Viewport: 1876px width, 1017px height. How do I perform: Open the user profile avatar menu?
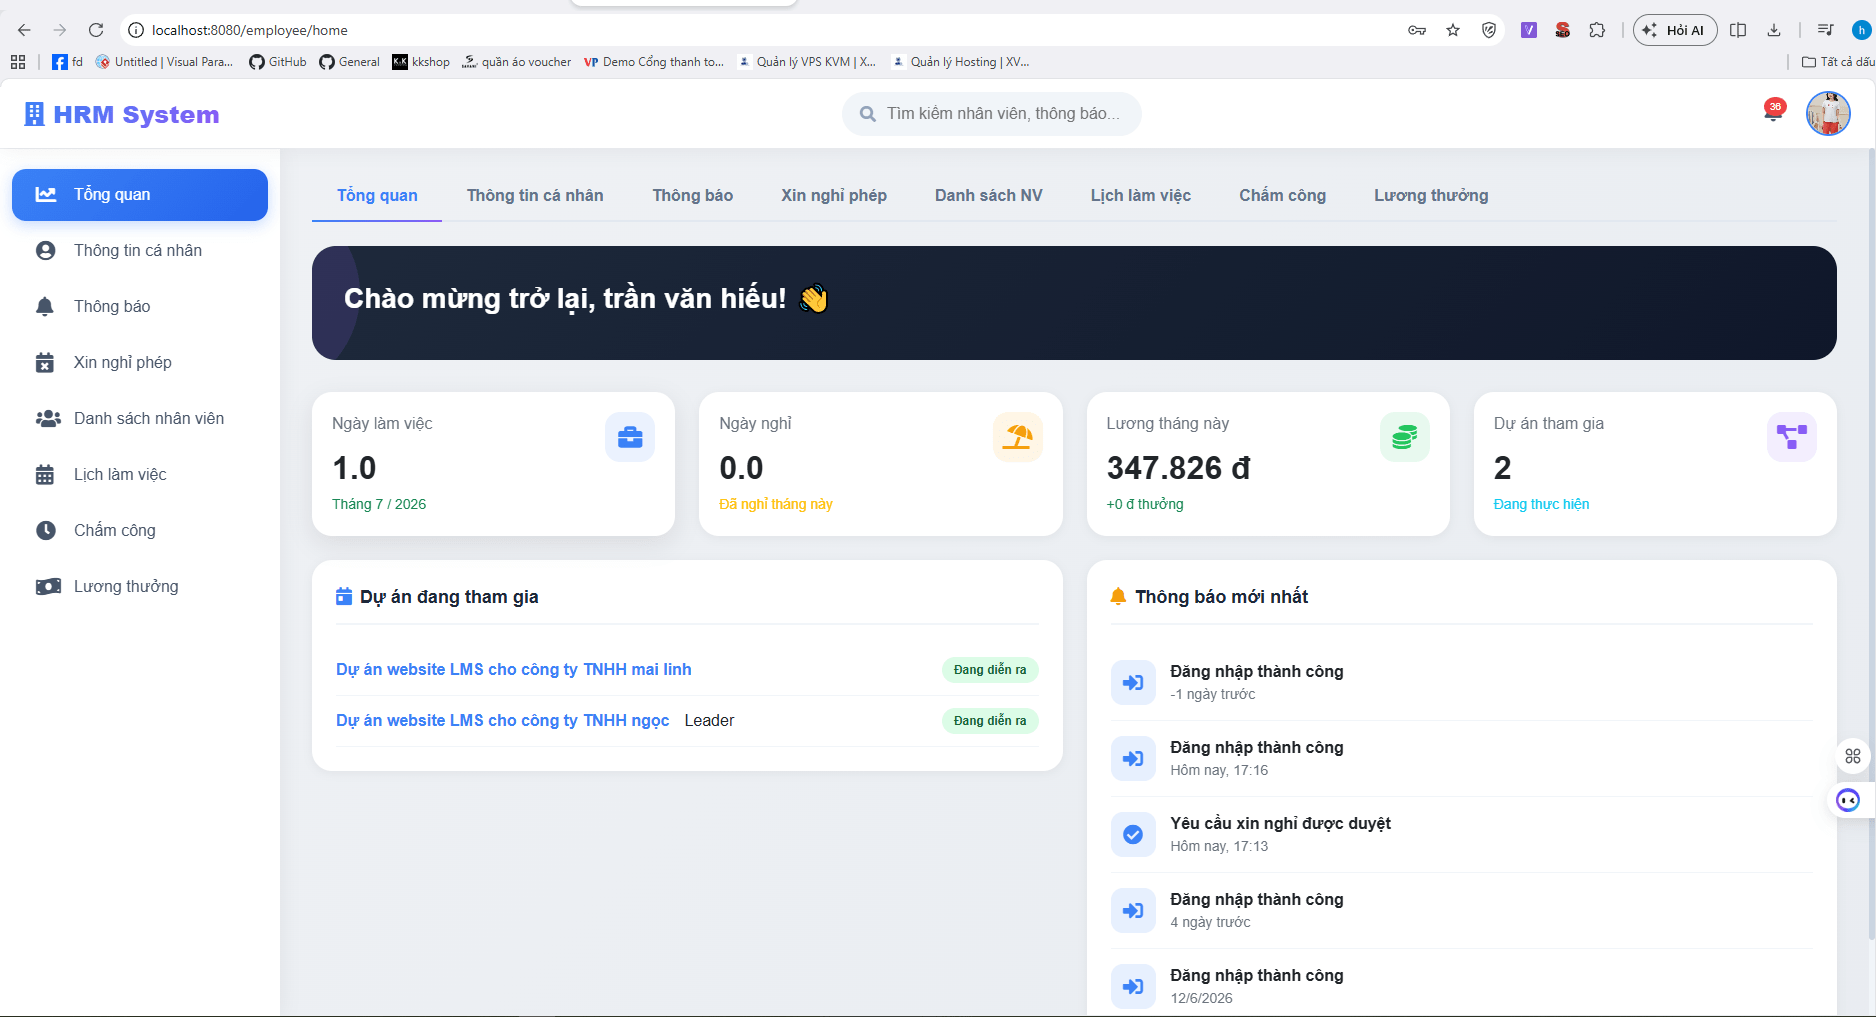pyautogui.click(x=1828, y=113)
